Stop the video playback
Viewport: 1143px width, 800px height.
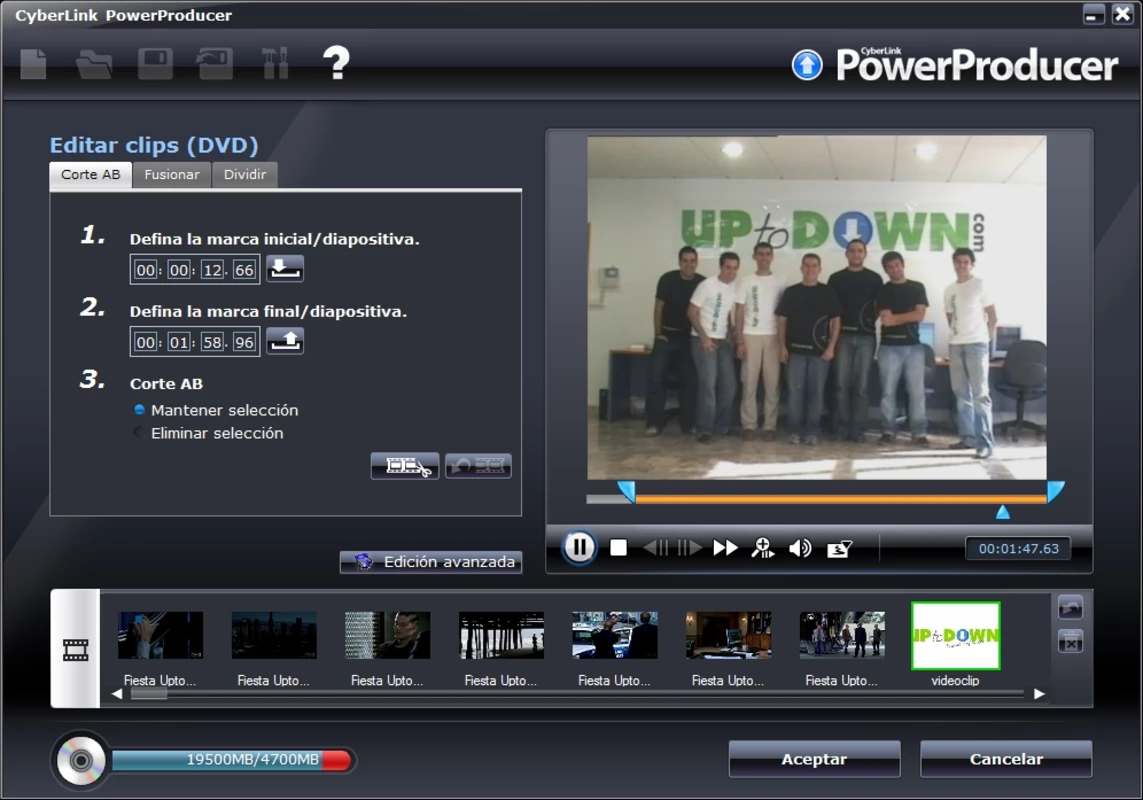pos(618,547)
